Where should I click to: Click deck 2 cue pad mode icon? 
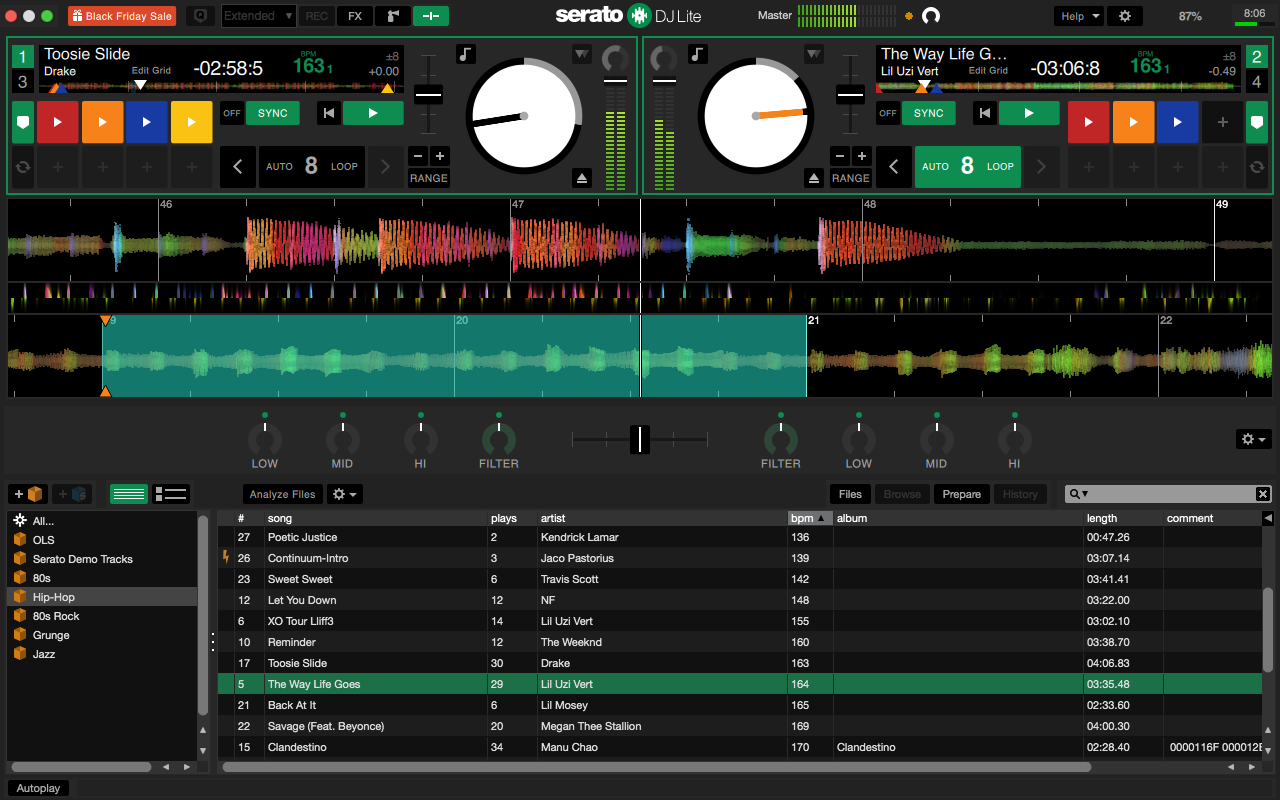click(1257, 122)
